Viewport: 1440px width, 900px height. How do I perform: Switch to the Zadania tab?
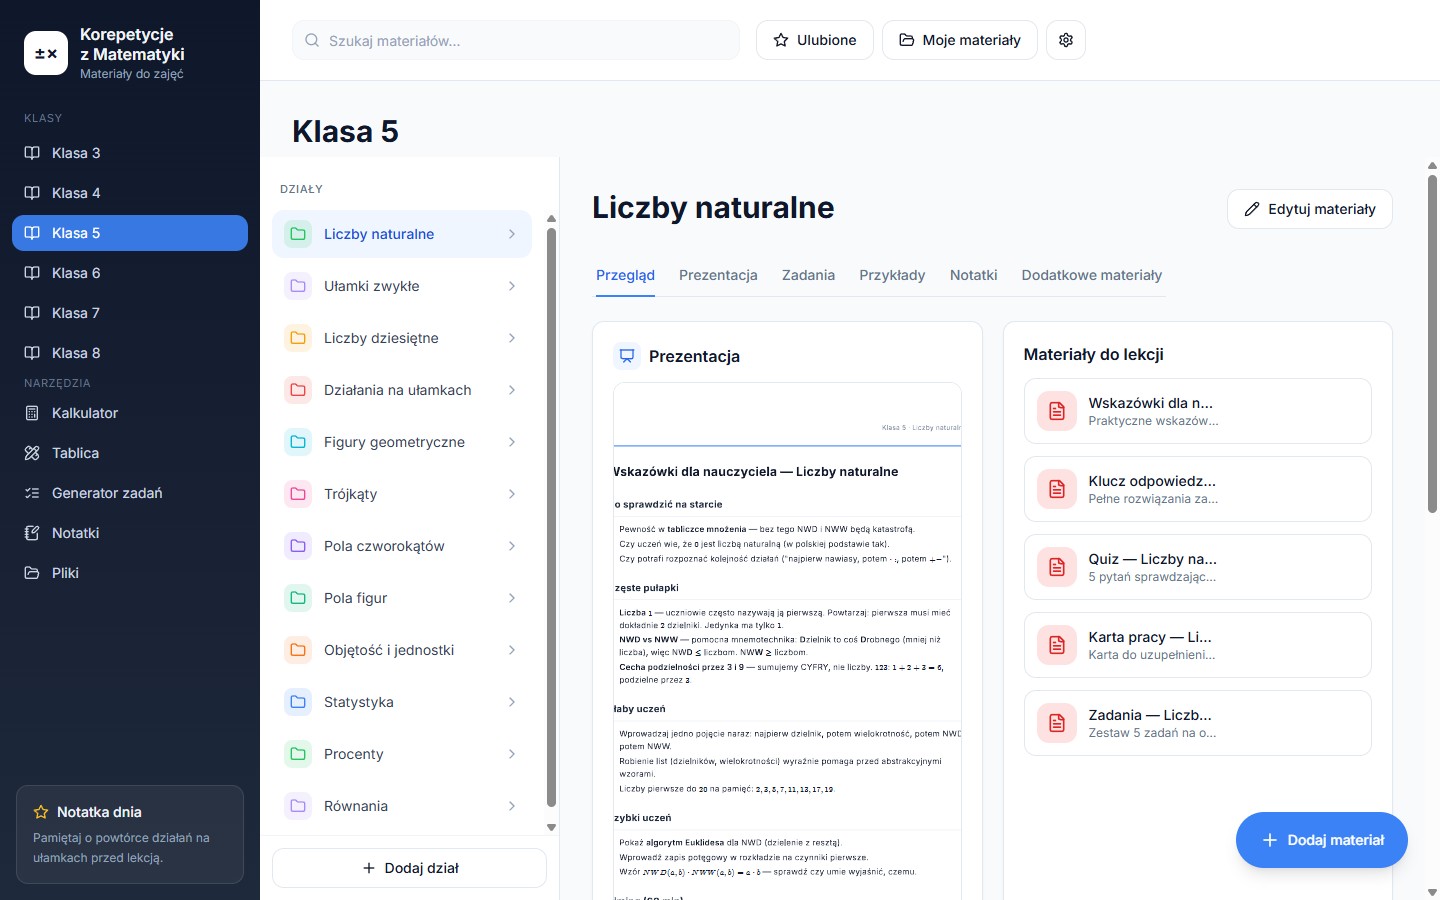click(808, 275)
